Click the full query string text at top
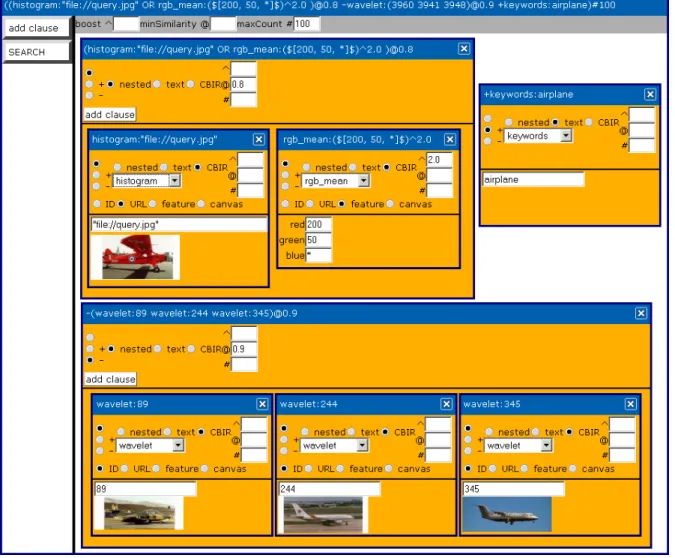Viewport: 675px width, 558px height. click(x=310, y=6)
